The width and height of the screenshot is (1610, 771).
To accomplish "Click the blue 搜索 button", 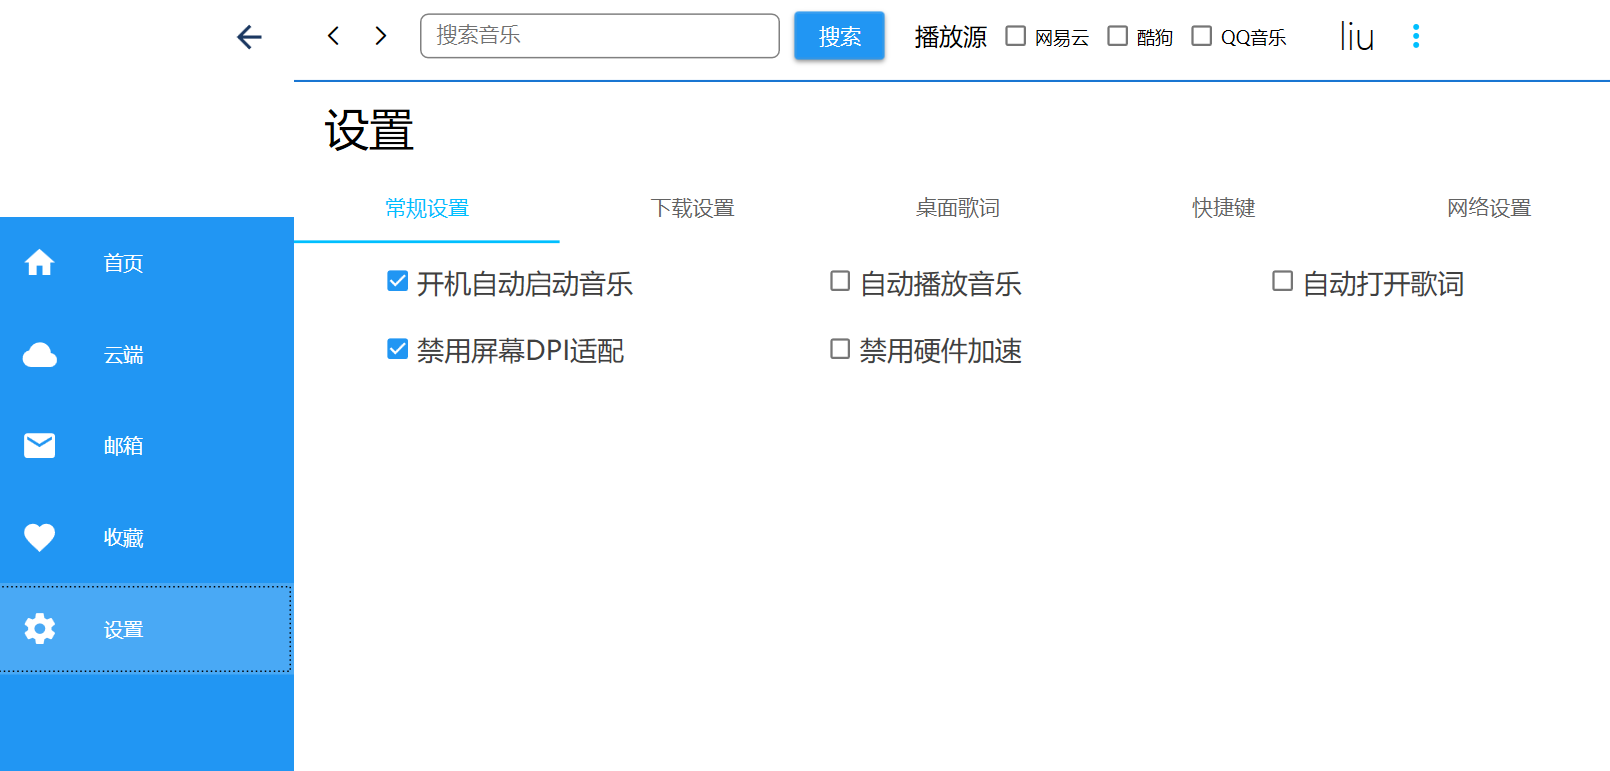I will 839,36.
